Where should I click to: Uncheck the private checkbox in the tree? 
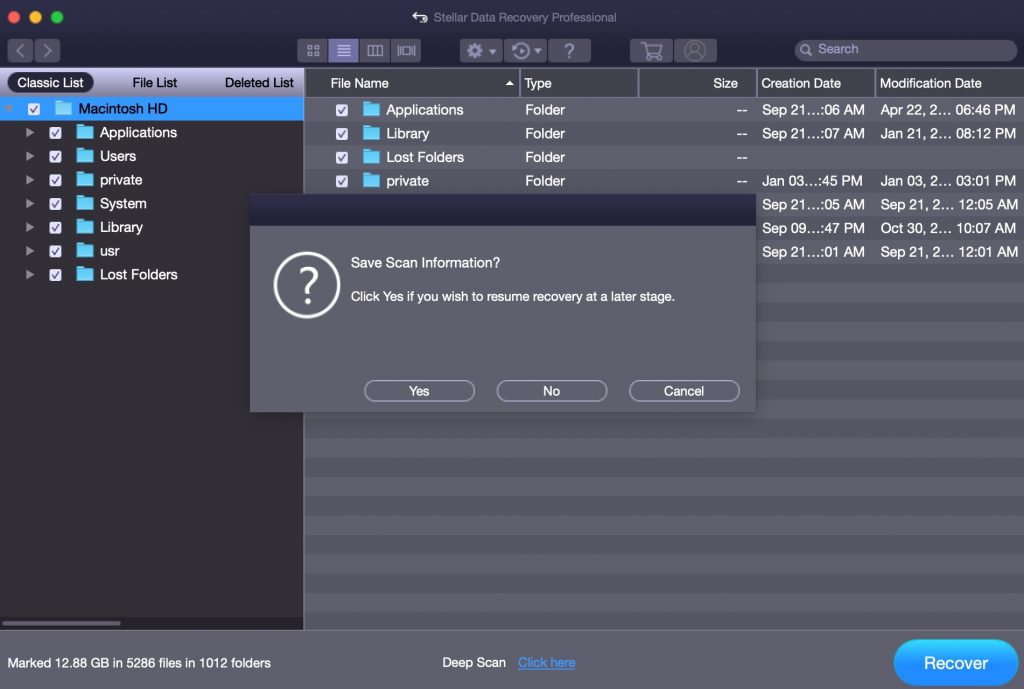coord(56,180)
